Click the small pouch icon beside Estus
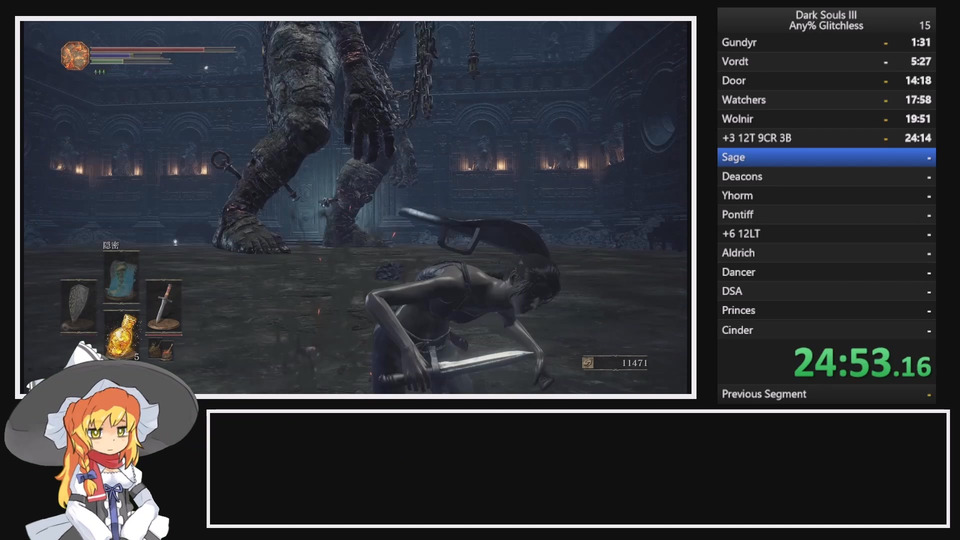Image resolution: width=960 pixels, height=540 pixels. pyautogui.click(x=162, y=349)
